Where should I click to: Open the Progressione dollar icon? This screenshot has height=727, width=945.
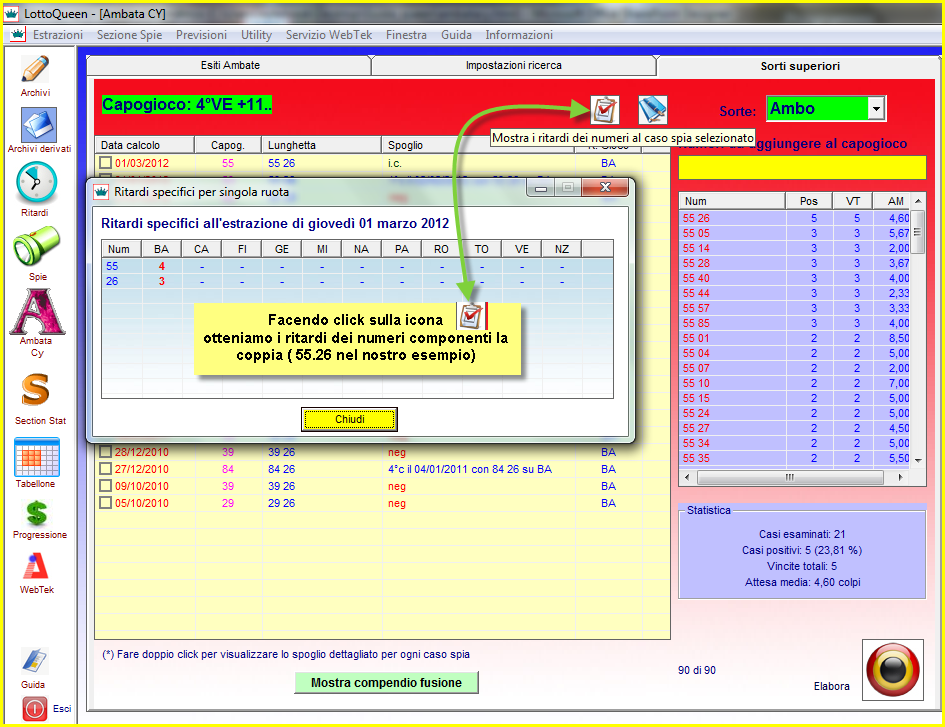(x=37, y=514)
